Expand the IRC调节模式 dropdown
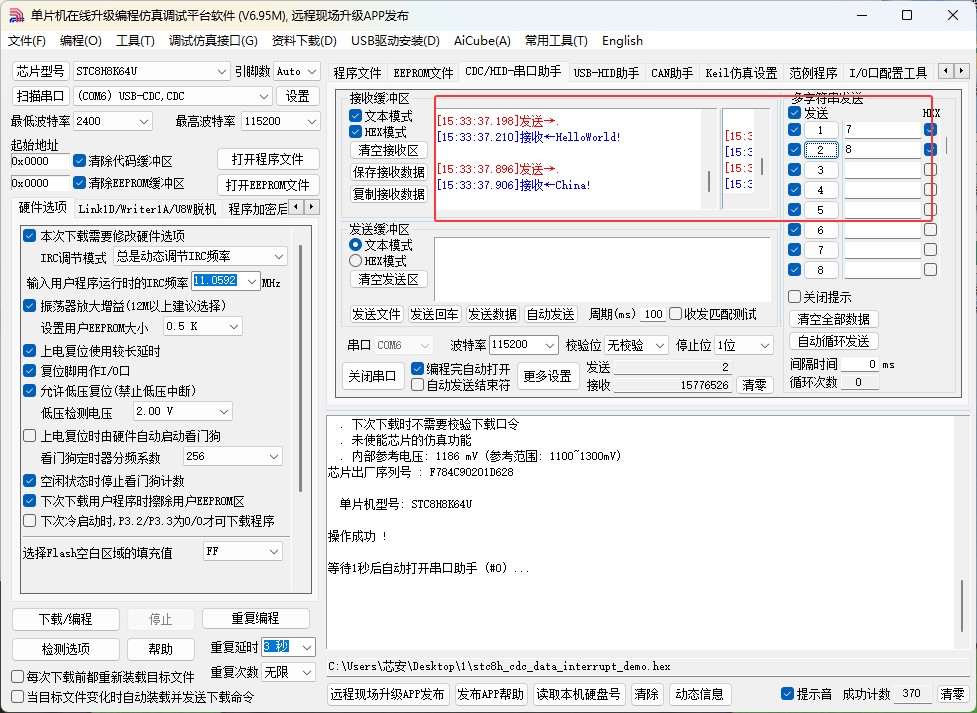 point(279,257)
